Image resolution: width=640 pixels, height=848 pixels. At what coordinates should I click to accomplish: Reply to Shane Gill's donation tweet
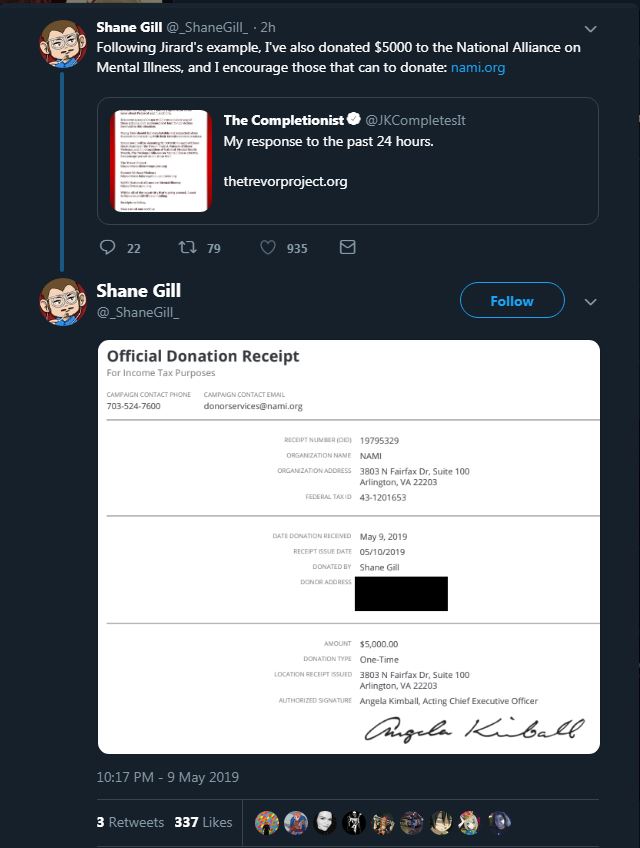106,247
